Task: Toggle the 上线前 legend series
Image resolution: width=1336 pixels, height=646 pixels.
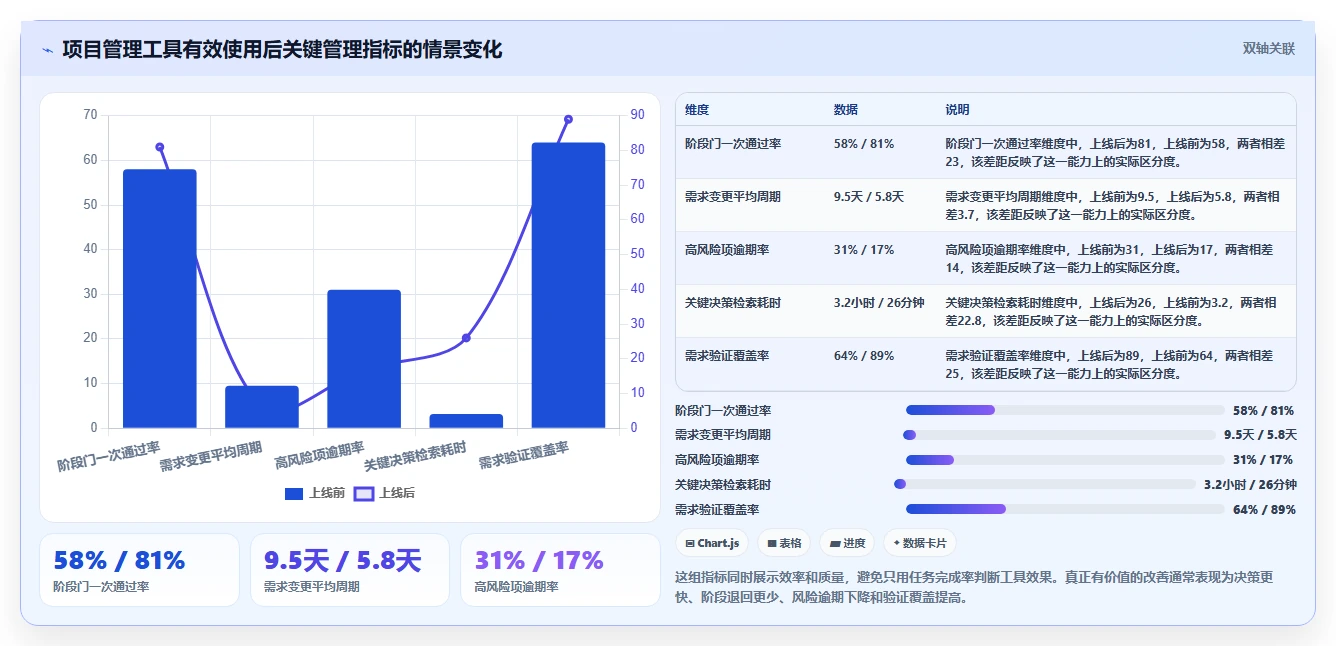Action: point(315,493)
